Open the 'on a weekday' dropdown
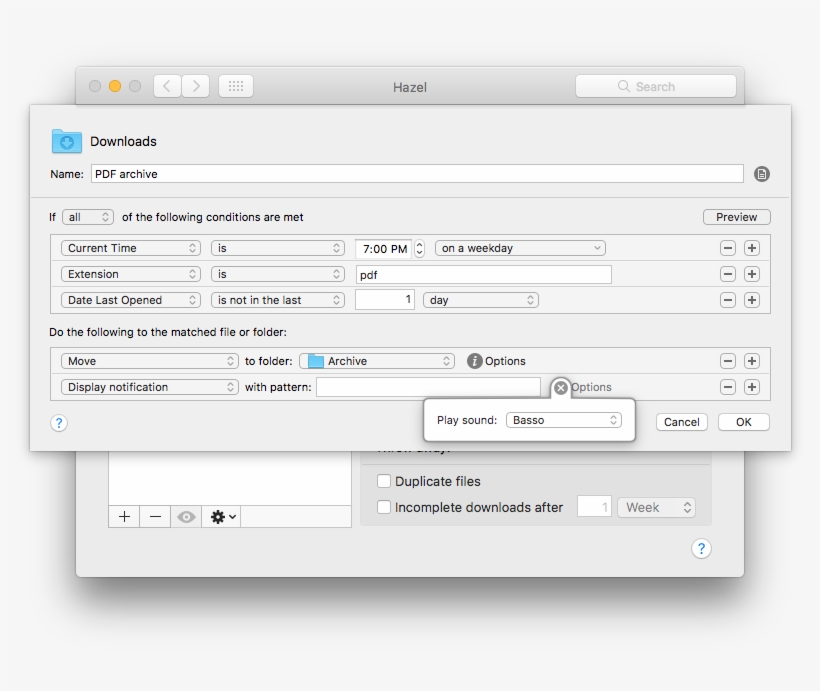 click(521, 248)
